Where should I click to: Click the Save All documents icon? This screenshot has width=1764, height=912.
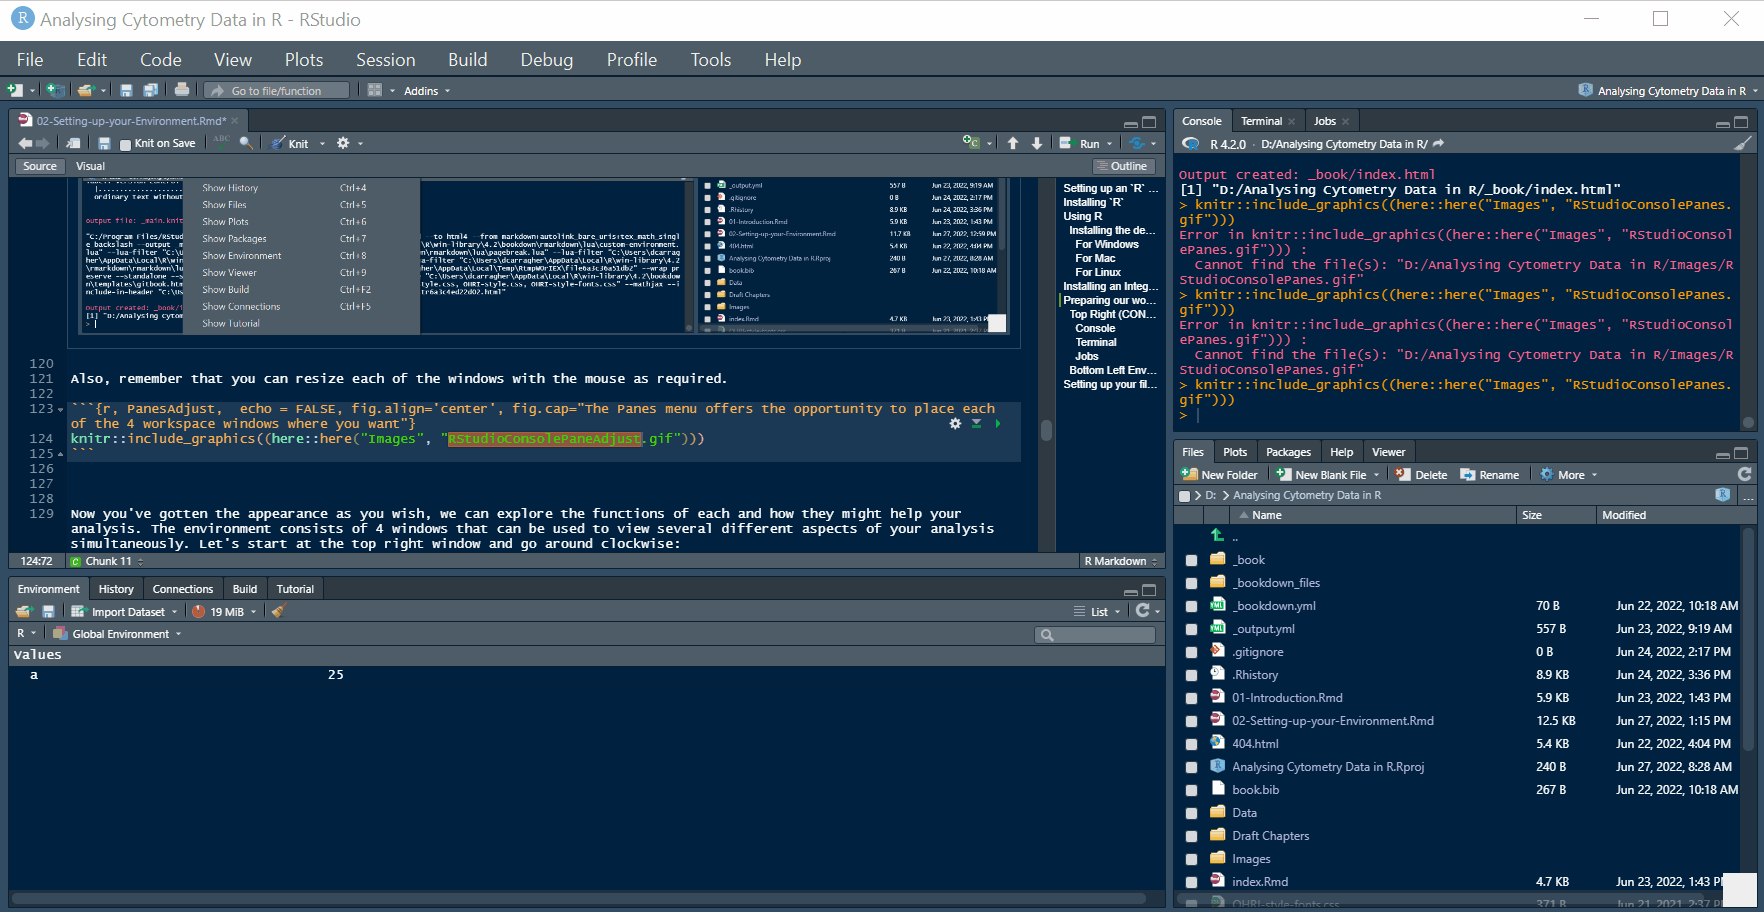point(150,90)
